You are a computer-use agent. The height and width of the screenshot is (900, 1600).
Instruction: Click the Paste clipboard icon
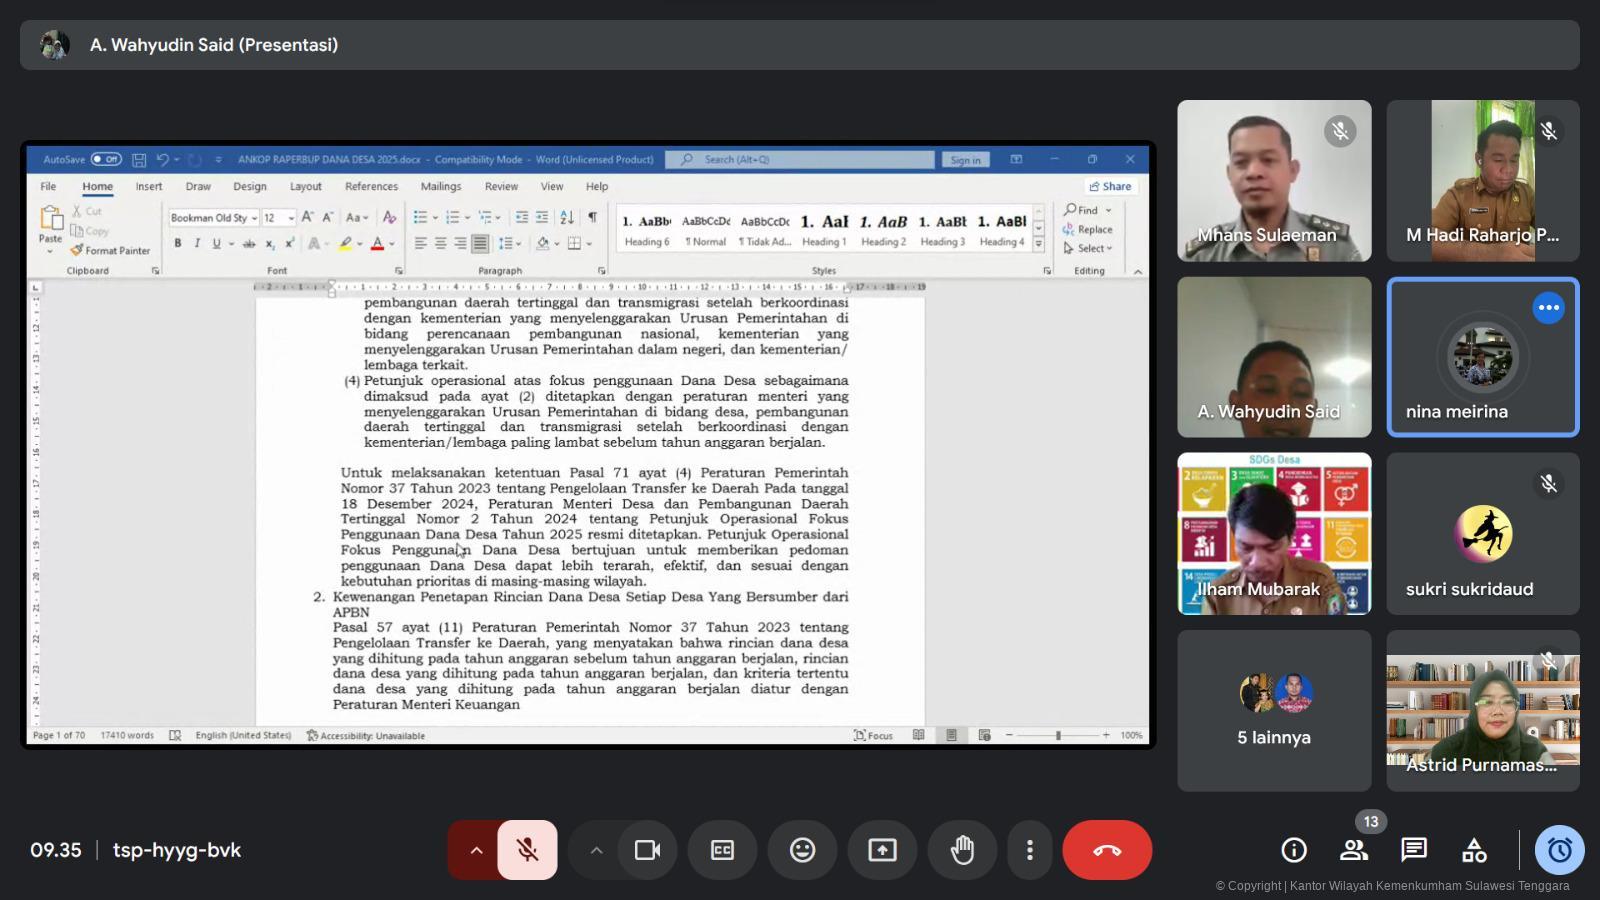coord(51,218)
